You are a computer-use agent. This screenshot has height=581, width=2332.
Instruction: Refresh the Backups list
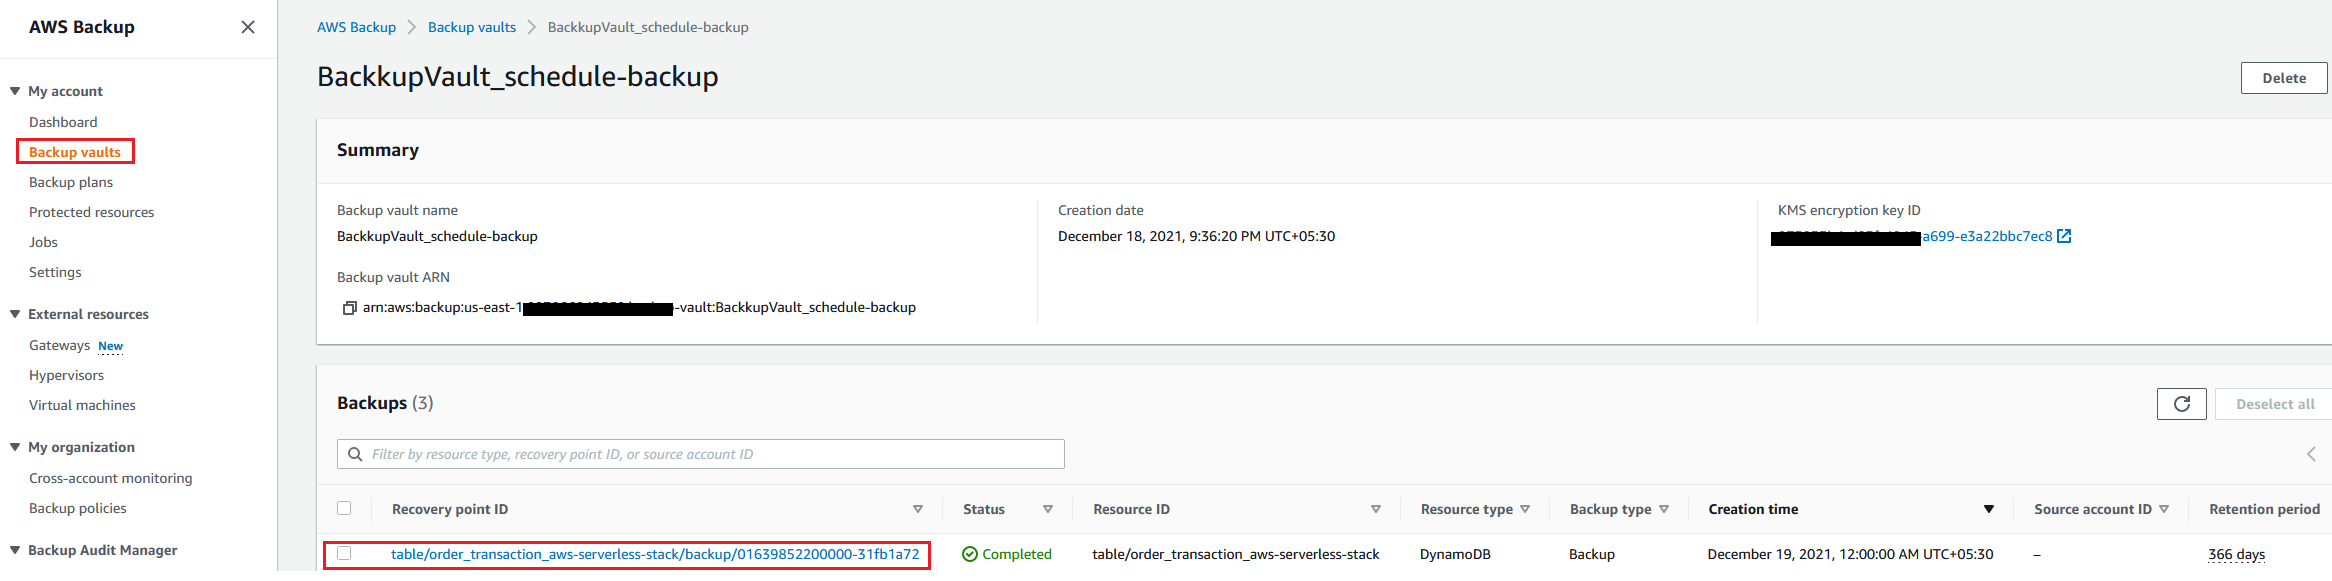(x=2182, y=404)
